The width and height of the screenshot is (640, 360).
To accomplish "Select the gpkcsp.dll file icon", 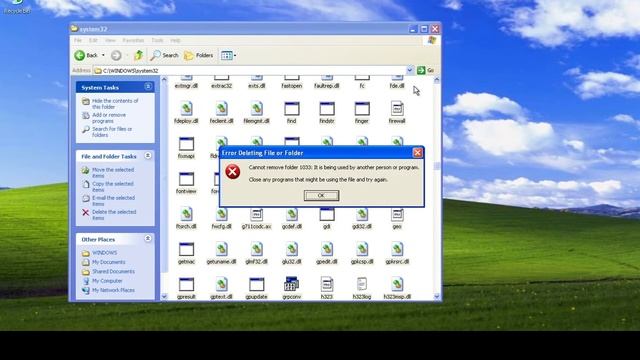I will [362, 249].
